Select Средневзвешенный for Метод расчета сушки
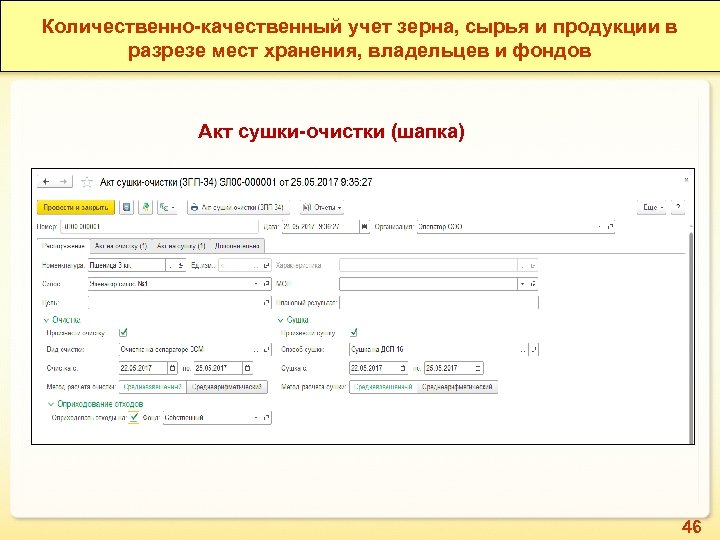The width and height of the screenshot is (720, 540). [383, 387]
